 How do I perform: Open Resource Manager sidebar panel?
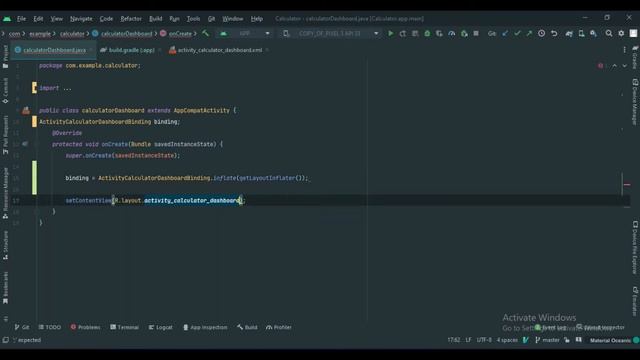tap(5, 193)
